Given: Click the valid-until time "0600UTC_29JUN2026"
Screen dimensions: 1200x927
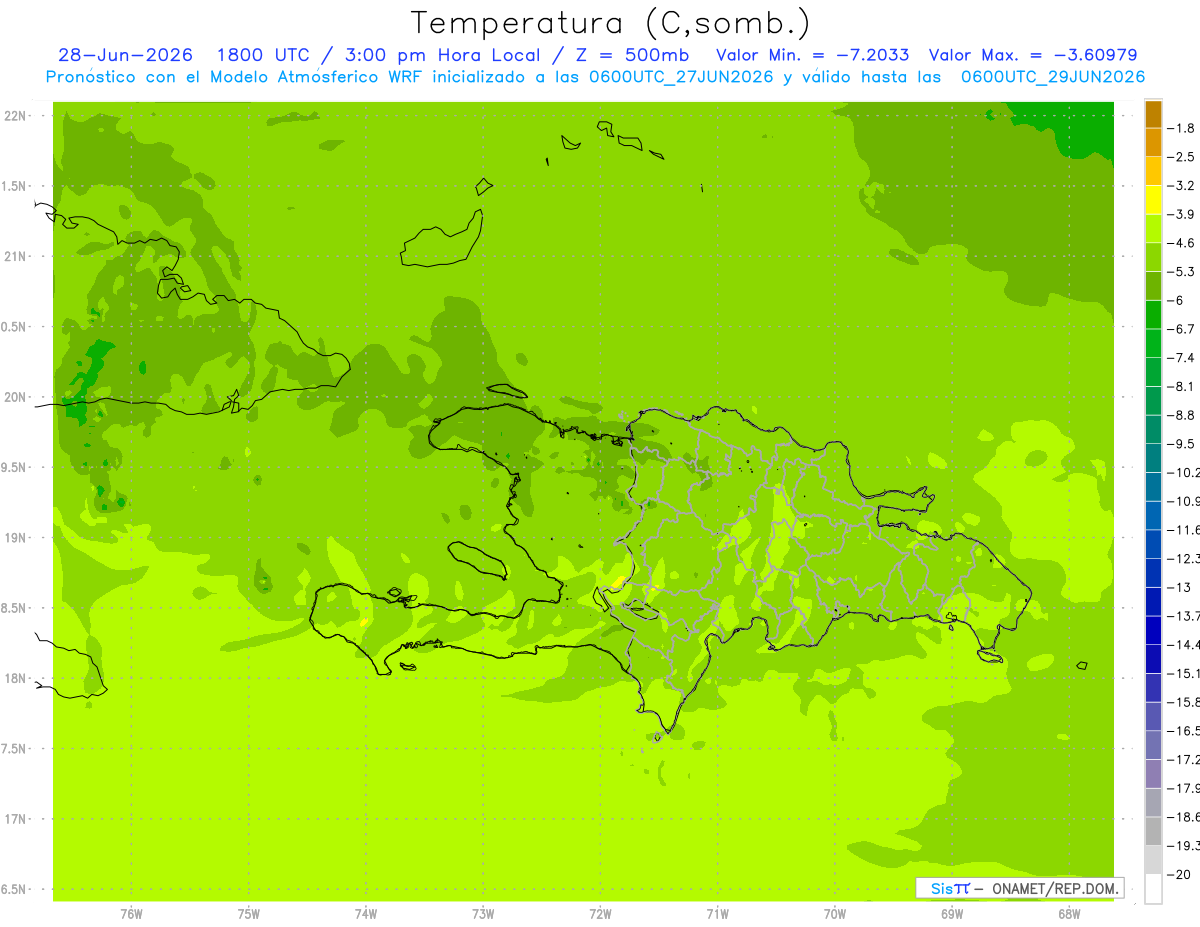Looking at the screenshot, I should [1053, 77].
